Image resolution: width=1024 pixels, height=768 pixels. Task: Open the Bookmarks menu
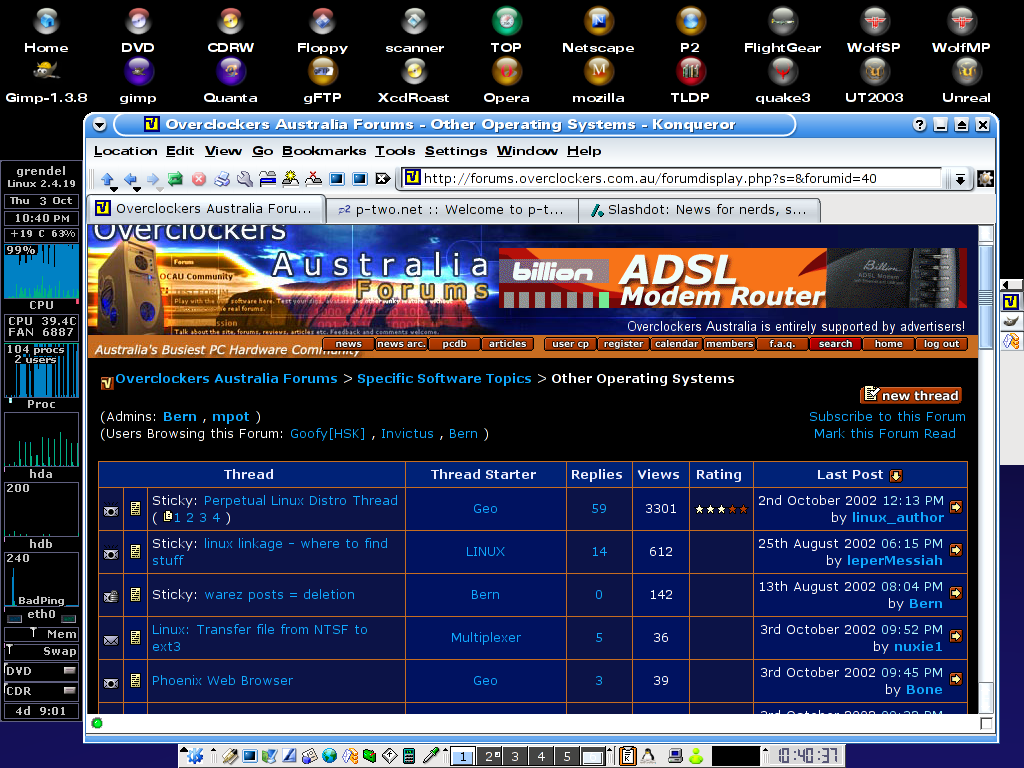[x=324, y=151]
